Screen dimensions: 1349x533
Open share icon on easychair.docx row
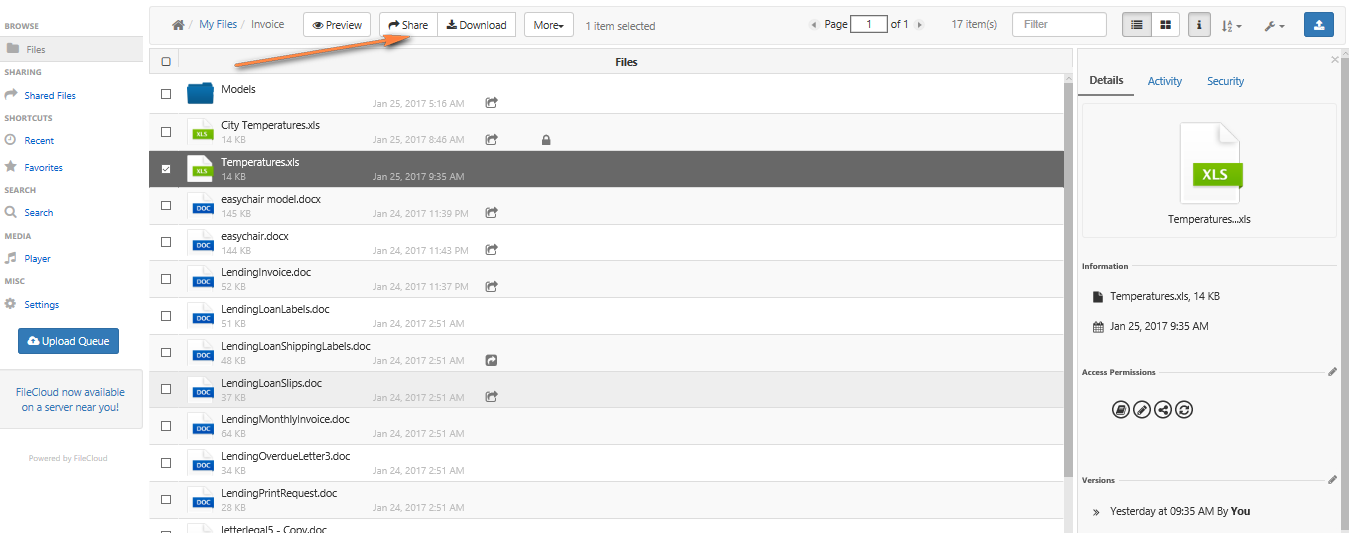(x=492, y=250)
